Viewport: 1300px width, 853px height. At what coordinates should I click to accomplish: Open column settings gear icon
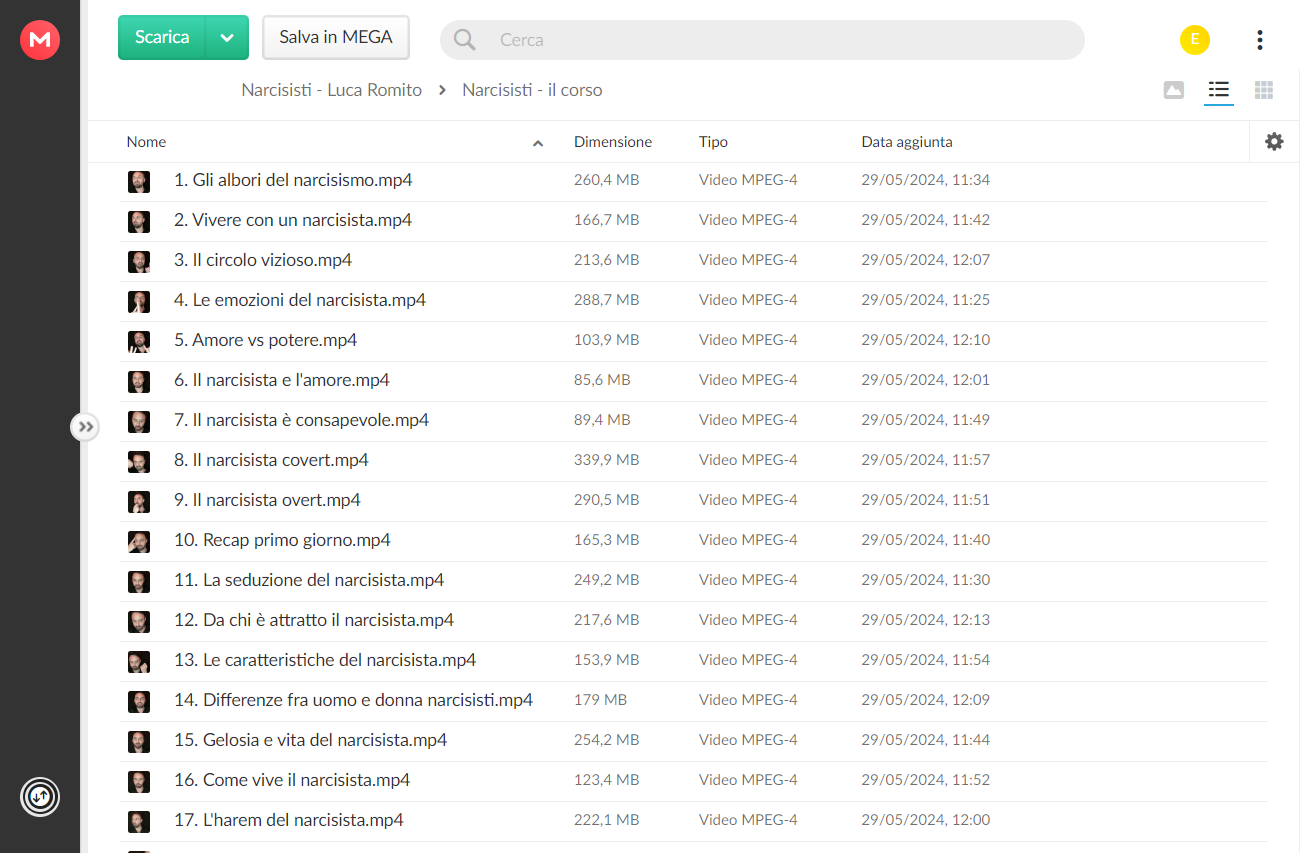[1274, 141]
